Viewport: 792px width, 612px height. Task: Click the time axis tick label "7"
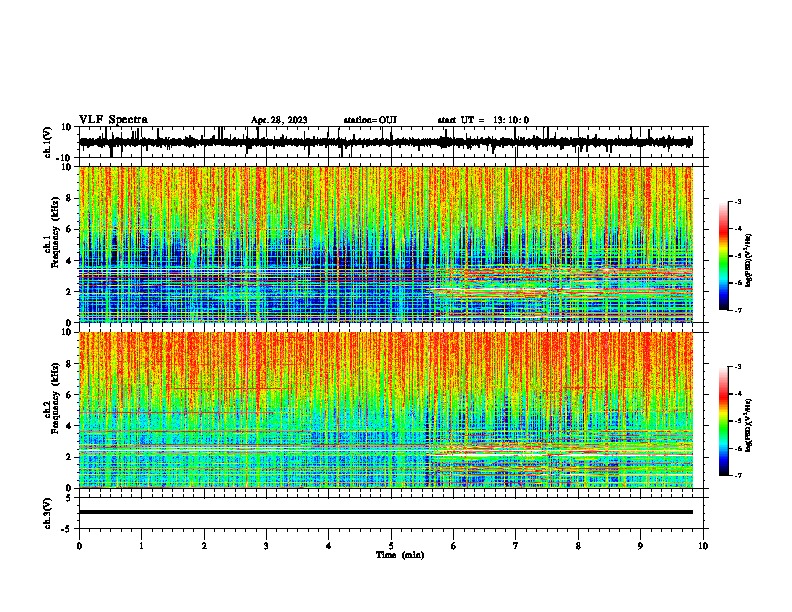tap(516, 545)
